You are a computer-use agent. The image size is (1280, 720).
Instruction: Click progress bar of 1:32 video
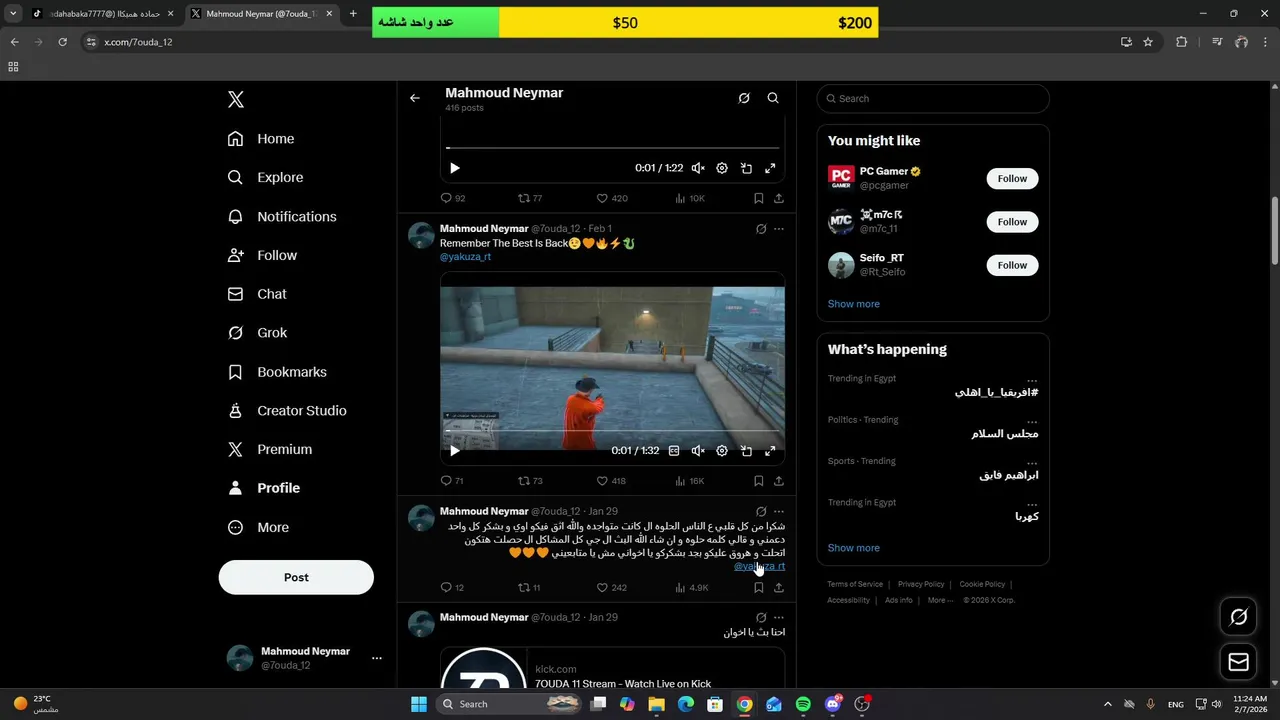pyautogui.click(x=612, y=431)
